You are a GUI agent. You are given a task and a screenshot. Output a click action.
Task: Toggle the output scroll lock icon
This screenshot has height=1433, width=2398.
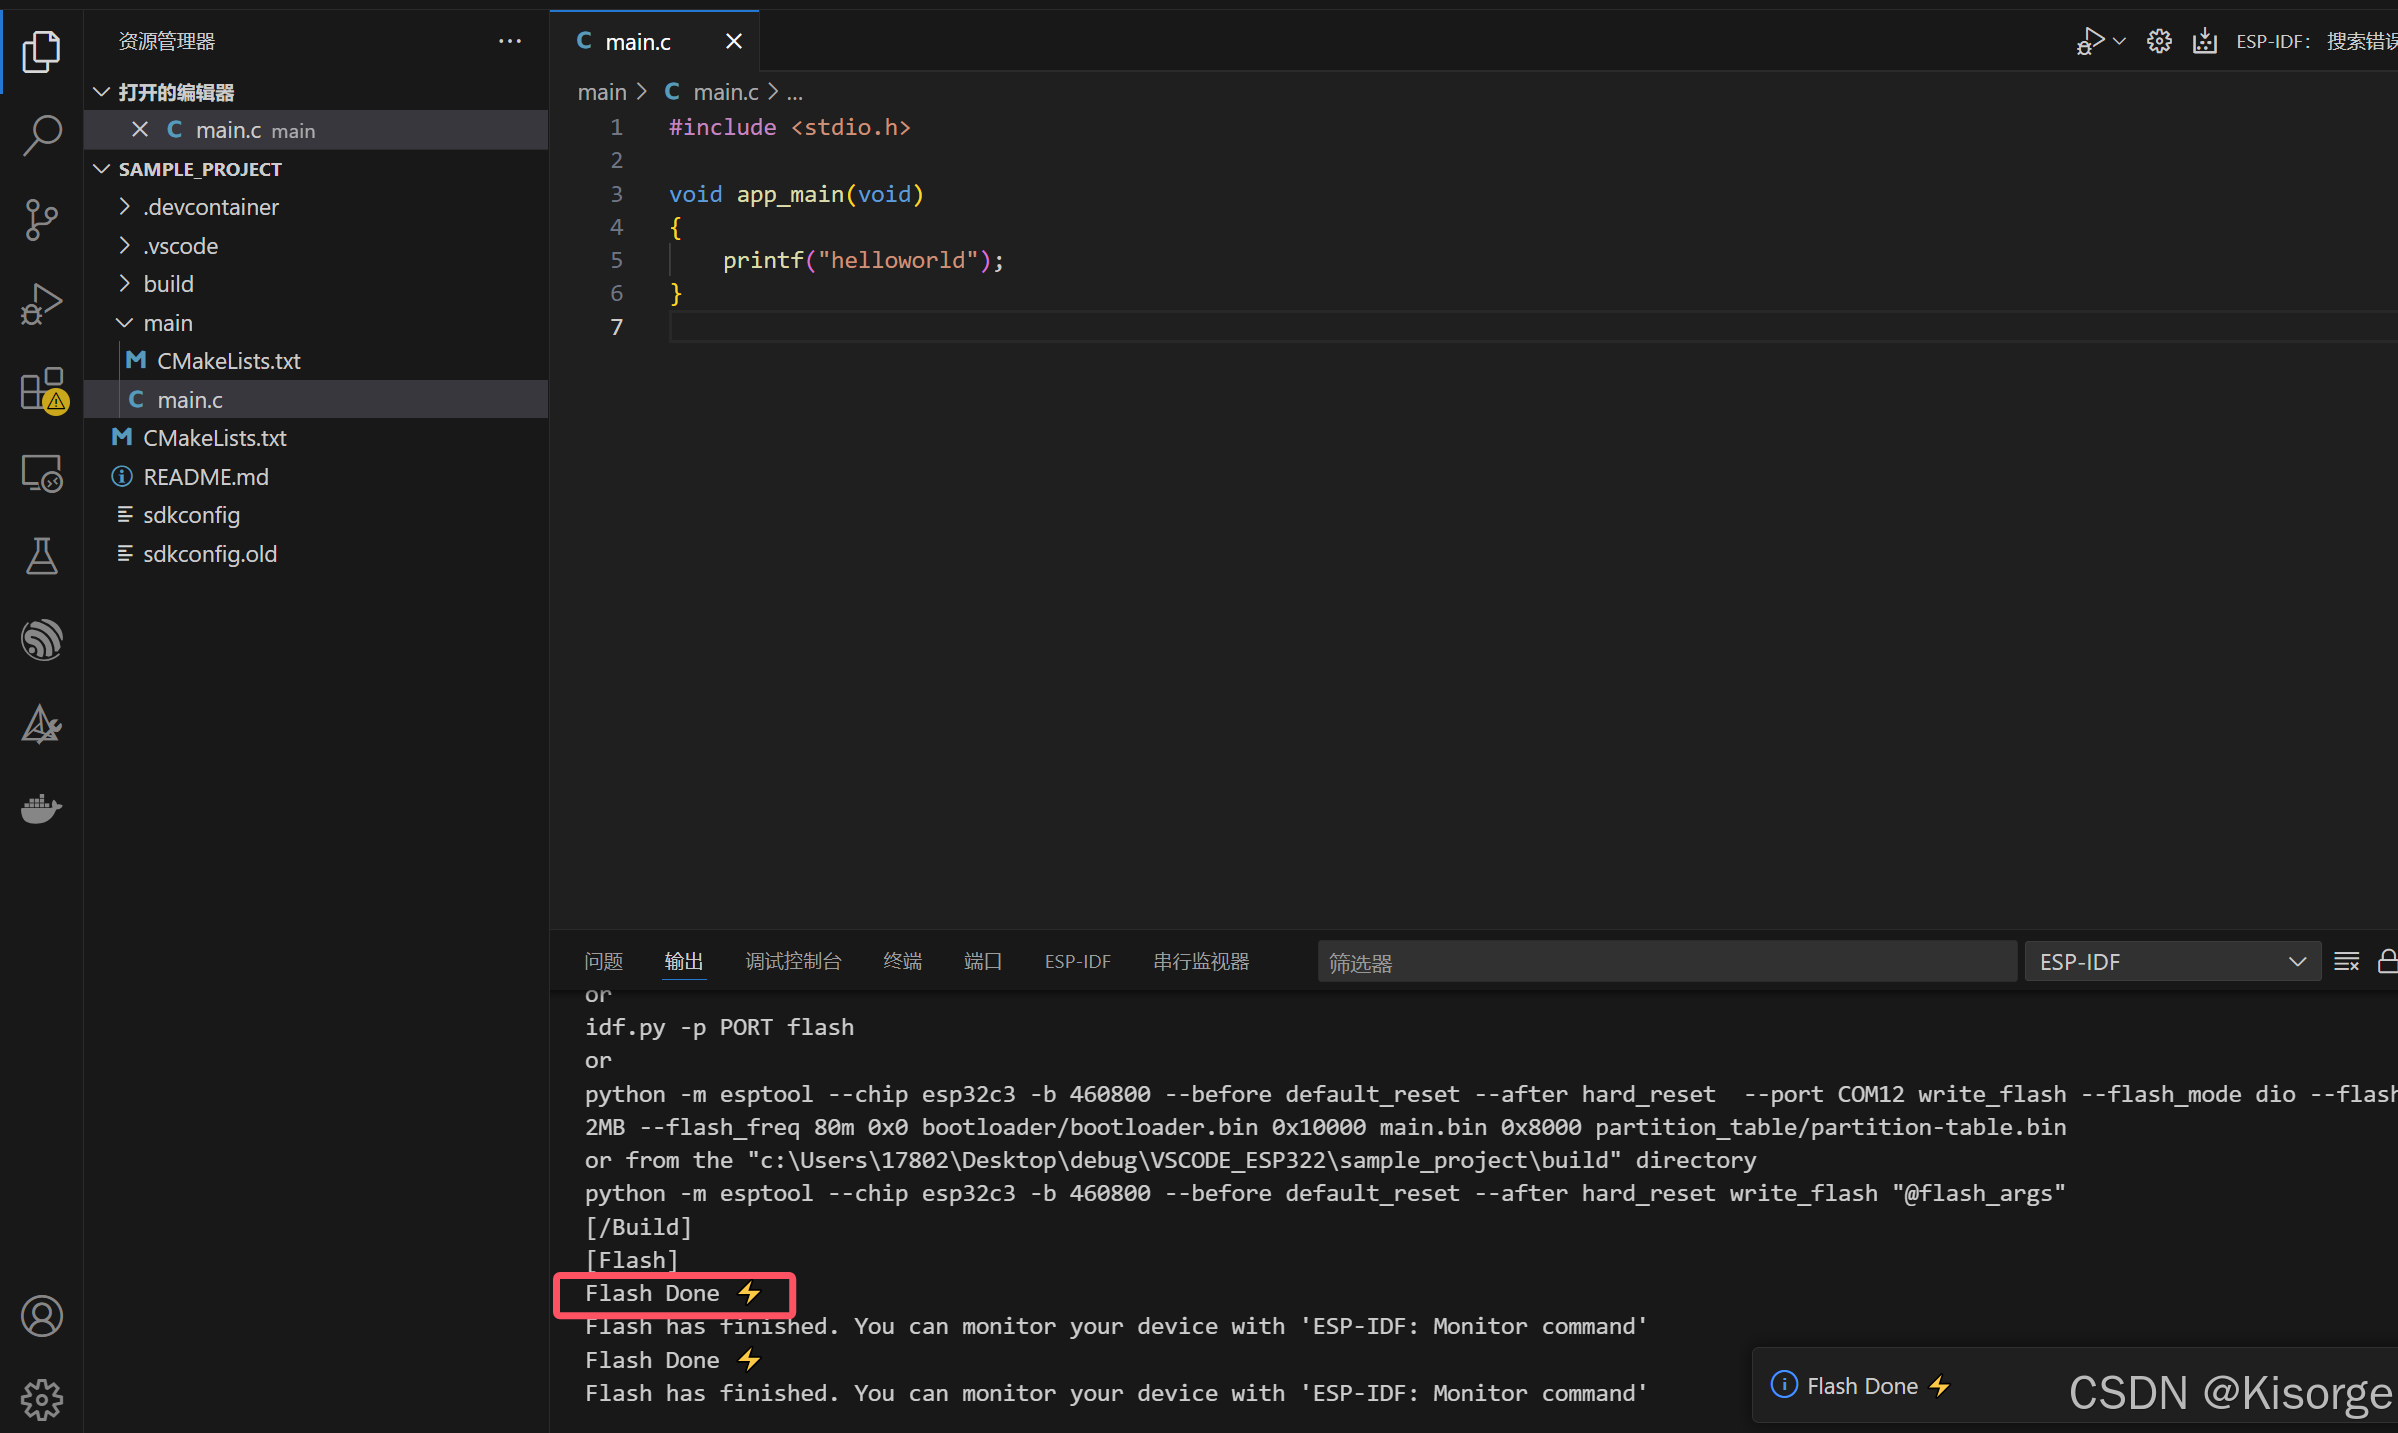[x=2387, y=962]
